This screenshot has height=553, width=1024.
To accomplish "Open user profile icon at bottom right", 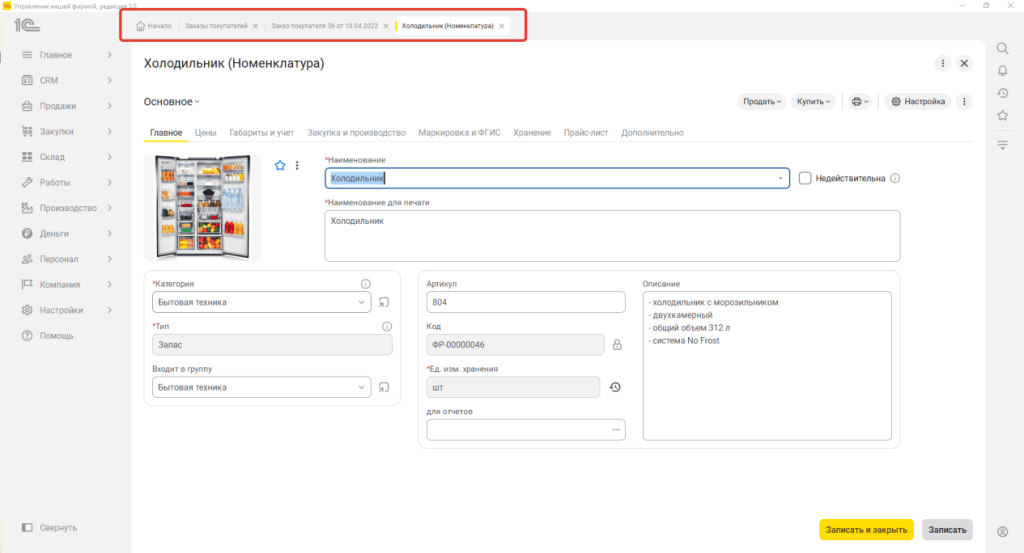I will click(x=1002, y=532).
